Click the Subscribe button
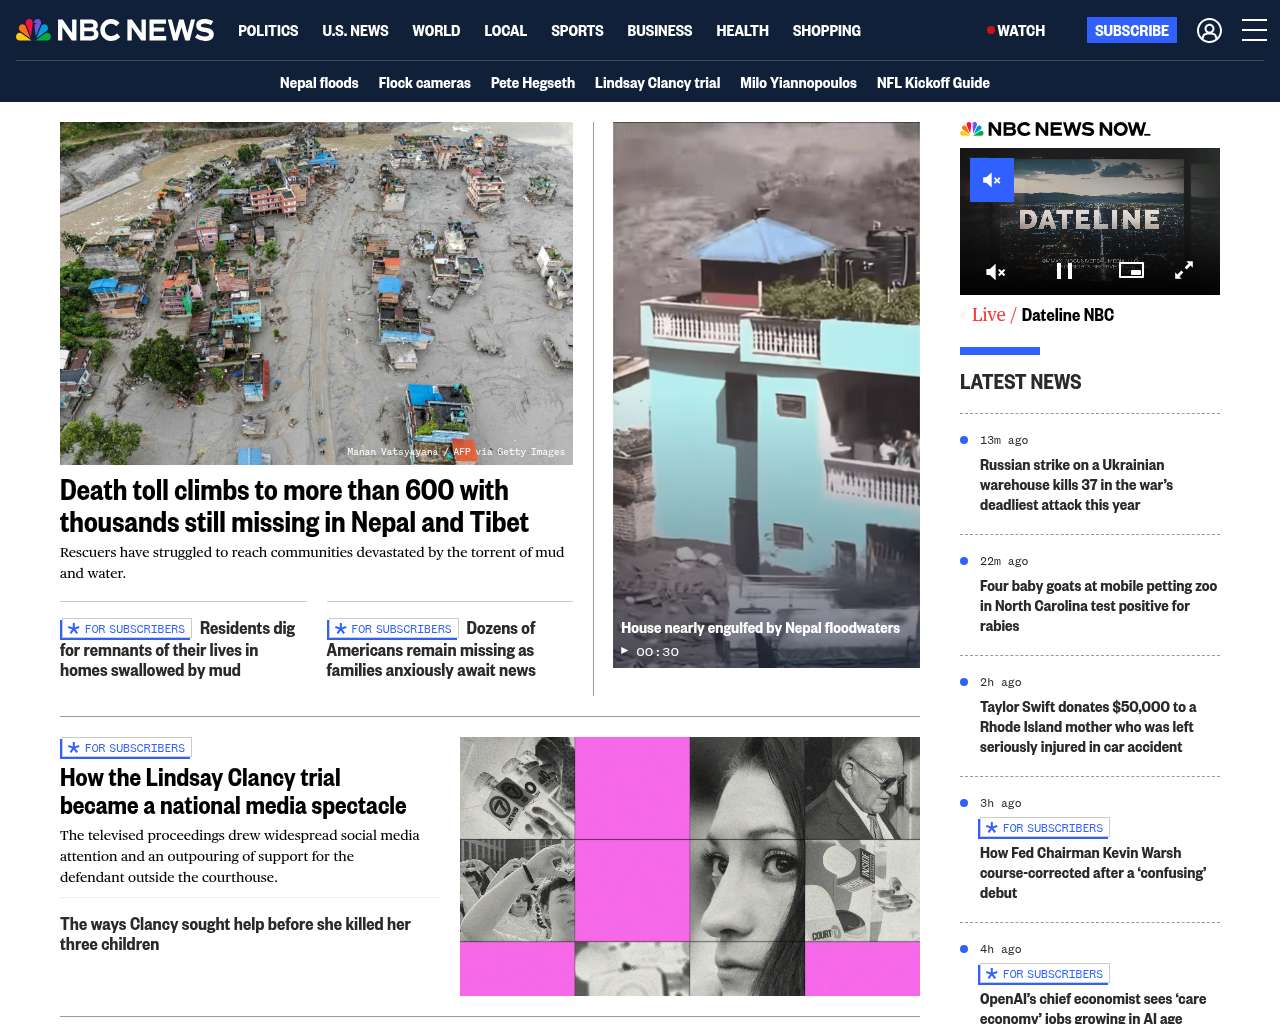Viewport: 1280px width, 1024px height. (x=1132, y=31)
